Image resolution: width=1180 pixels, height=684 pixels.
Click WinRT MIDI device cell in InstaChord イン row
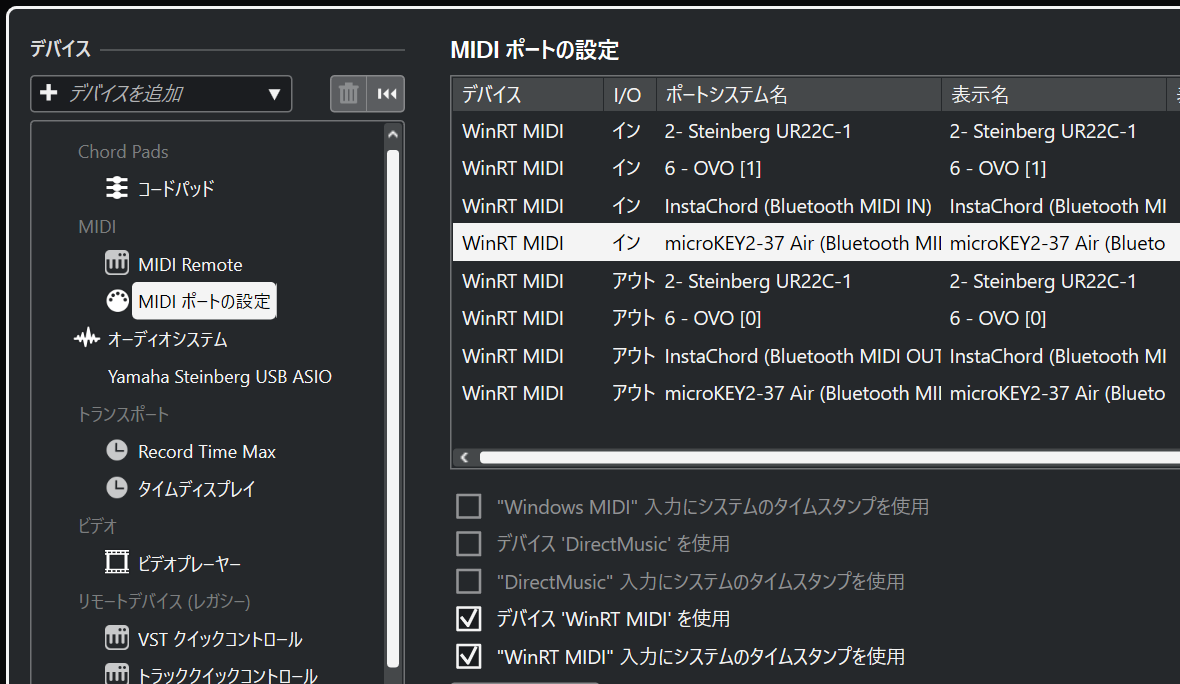pyautogui.click(x=512, y=205)
